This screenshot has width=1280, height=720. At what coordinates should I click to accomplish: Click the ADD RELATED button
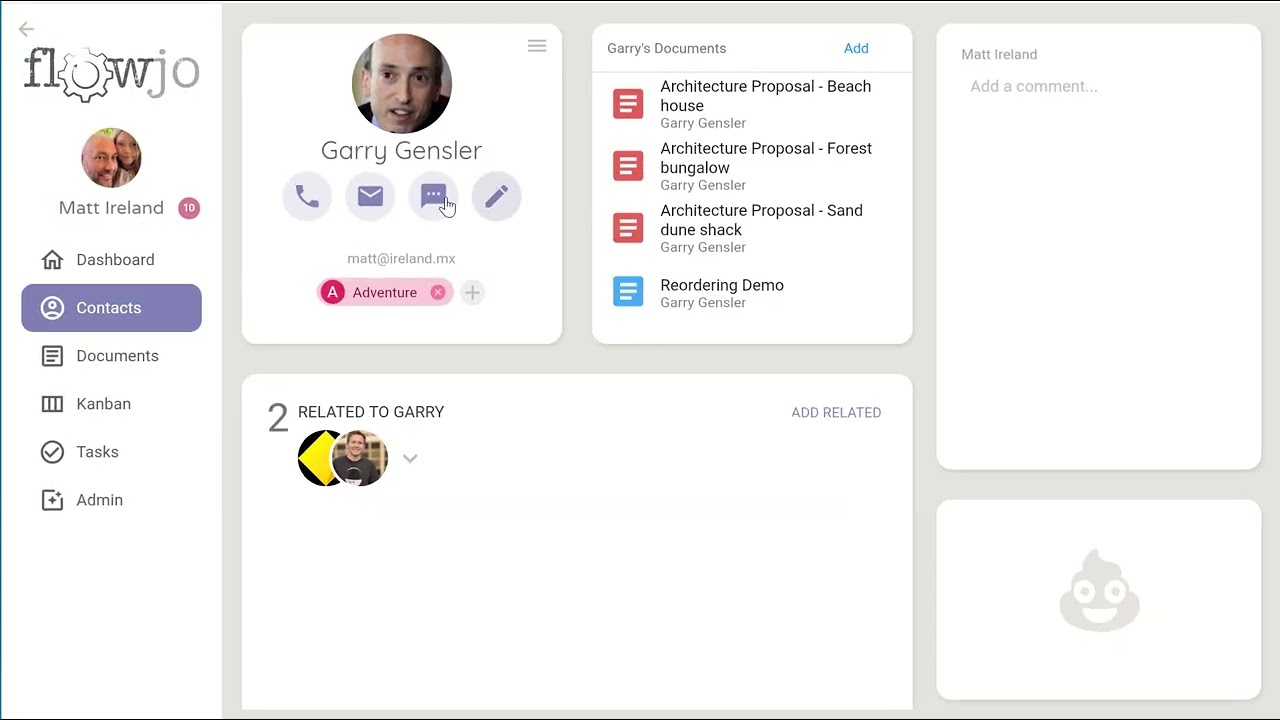click(836, 412)
